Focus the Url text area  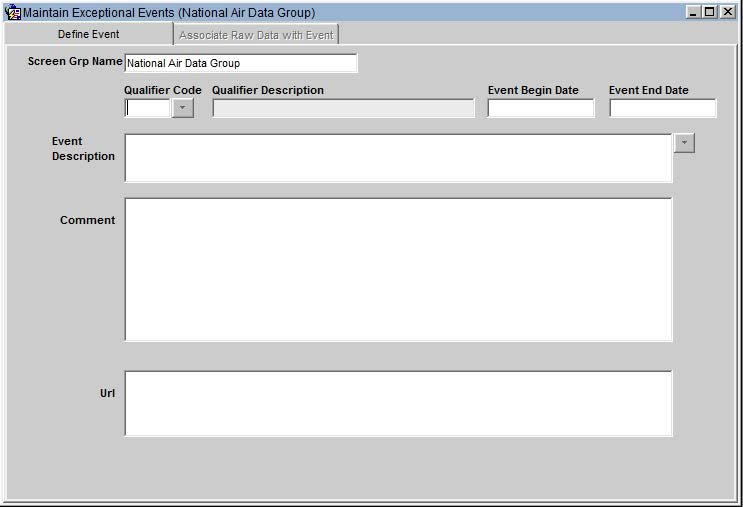(x=397, y=403)
